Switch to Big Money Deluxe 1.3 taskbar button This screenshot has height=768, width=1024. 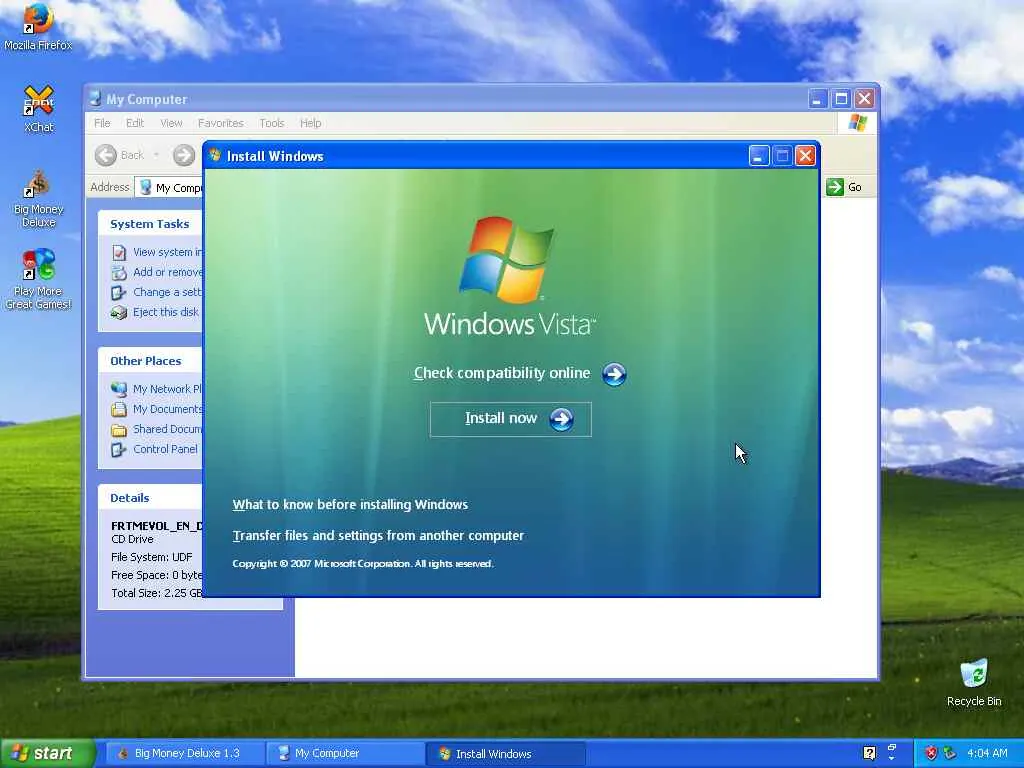click(x=184, y=754)
